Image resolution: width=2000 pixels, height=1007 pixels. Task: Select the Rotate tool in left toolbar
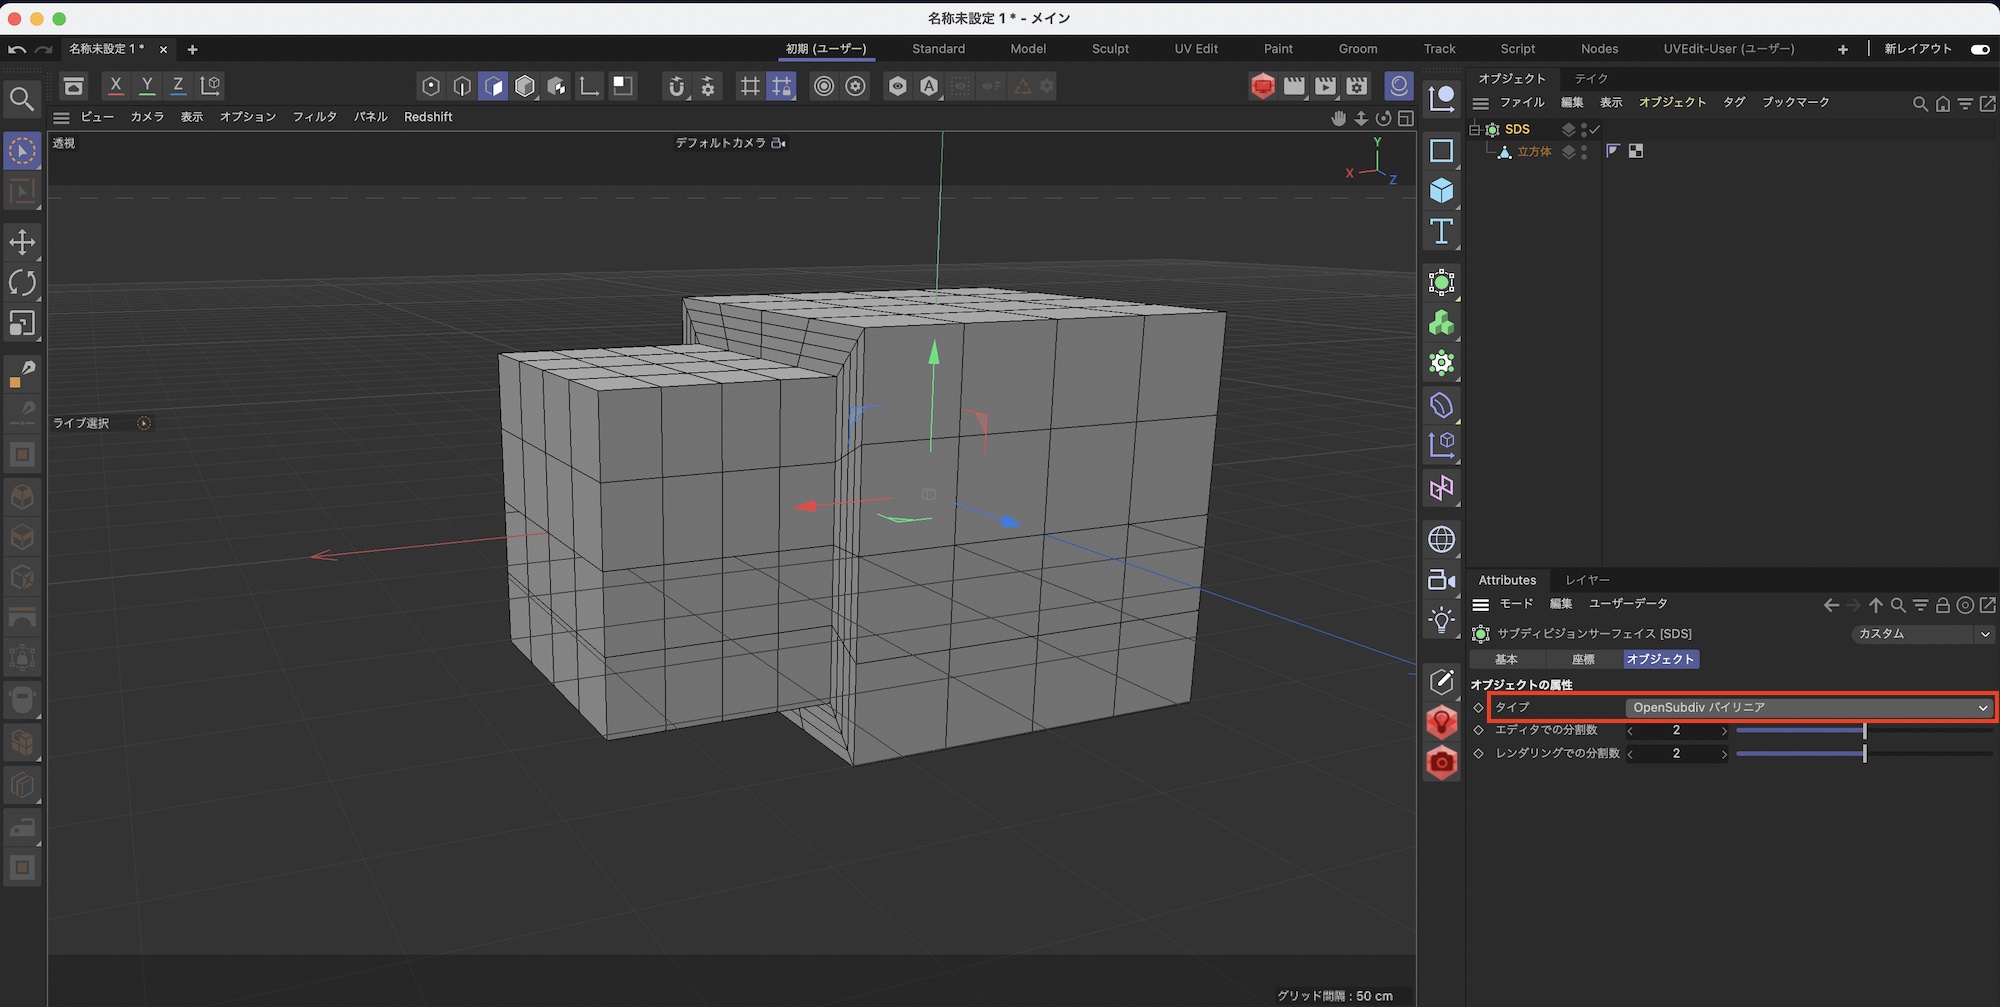point(22,283)
